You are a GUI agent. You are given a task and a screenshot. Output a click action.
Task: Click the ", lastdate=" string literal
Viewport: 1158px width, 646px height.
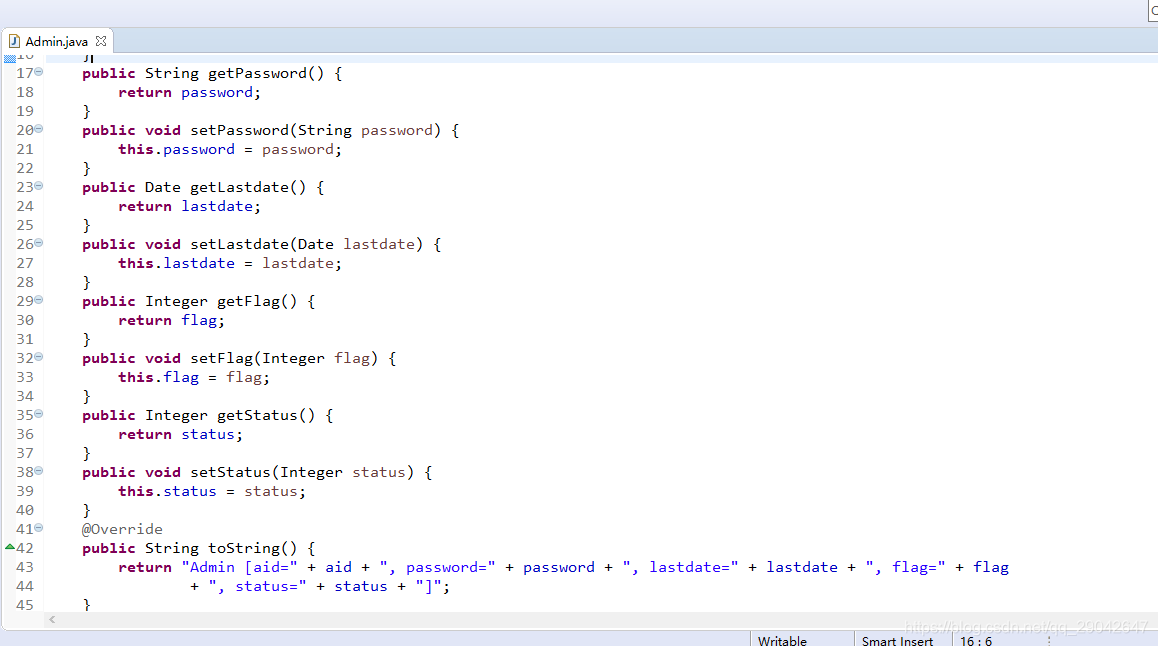[680, 568]
